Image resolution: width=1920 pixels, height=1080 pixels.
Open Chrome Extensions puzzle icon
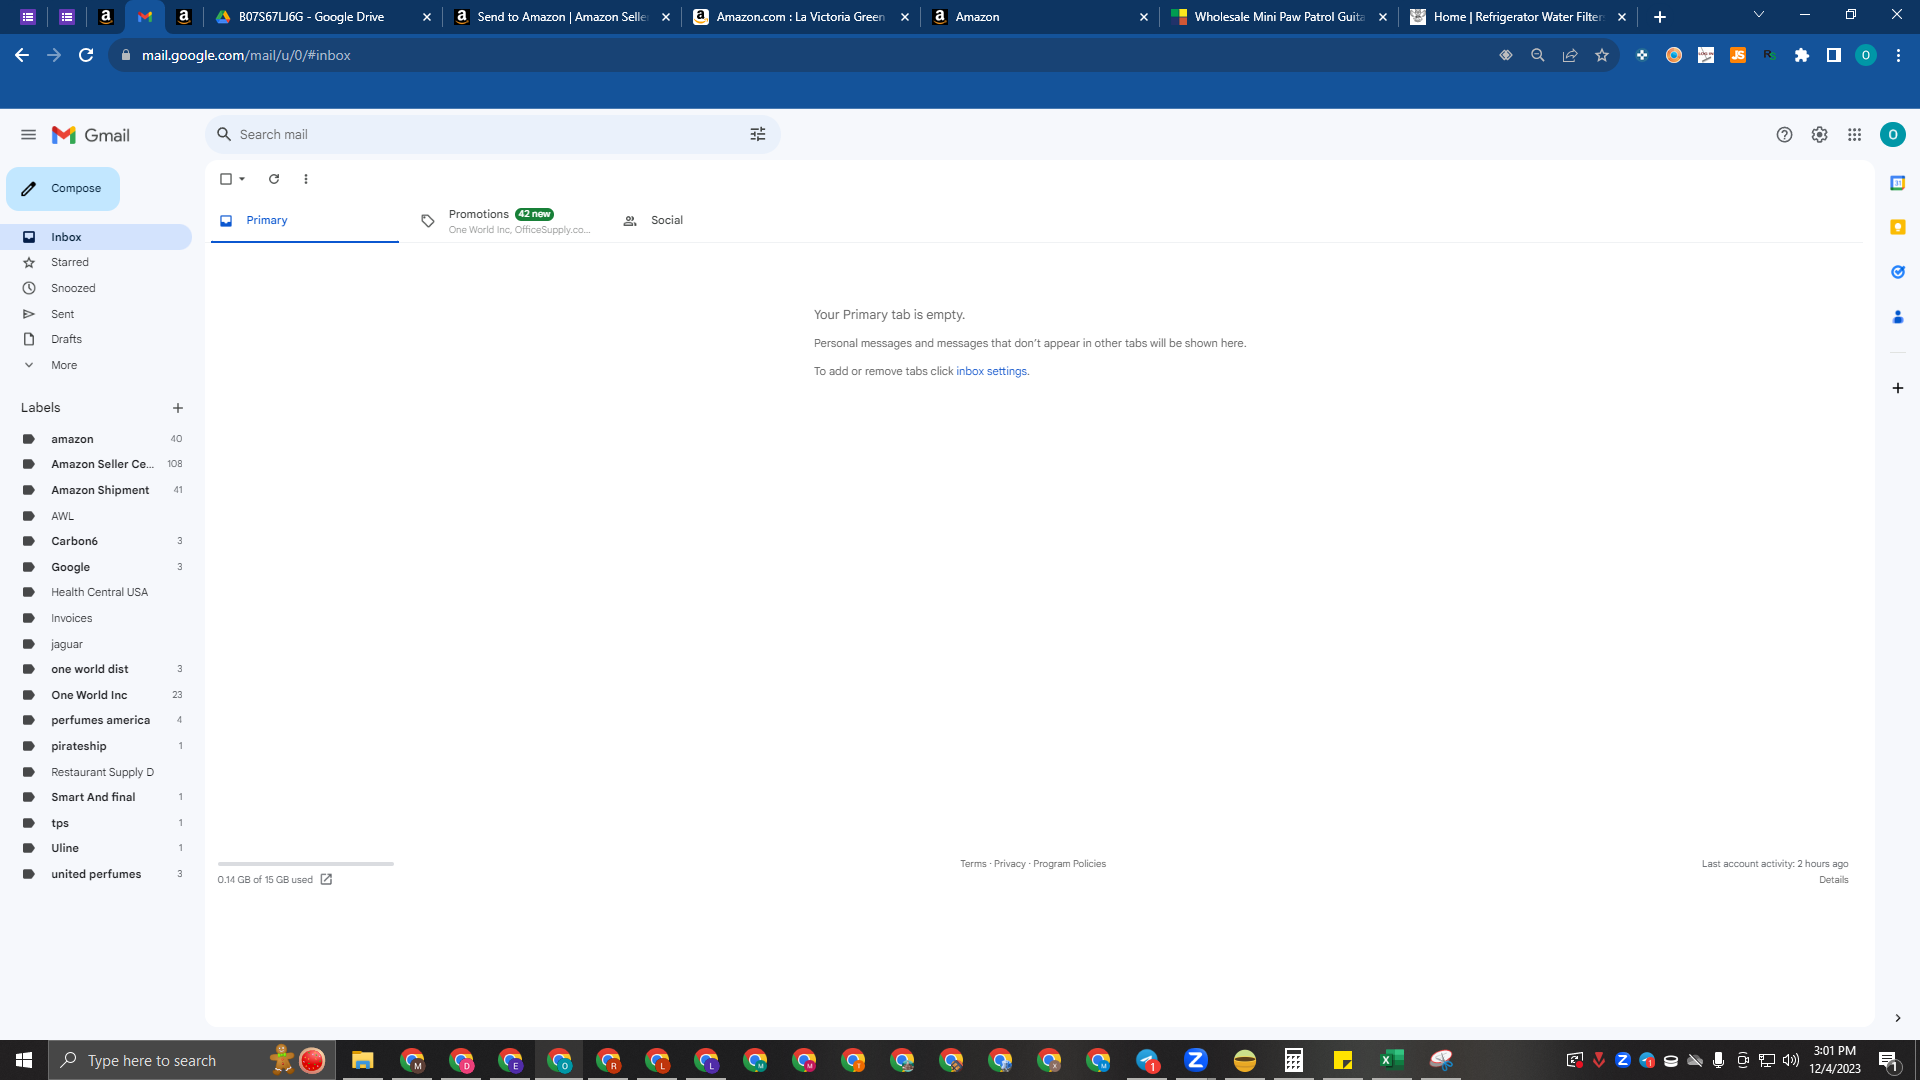tap(1801, 56)
